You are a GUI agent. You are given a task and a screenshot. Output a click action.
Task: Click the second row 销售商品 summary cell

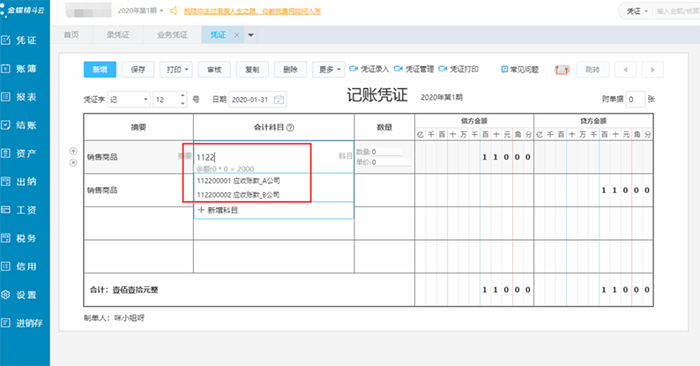pos(138,190)
